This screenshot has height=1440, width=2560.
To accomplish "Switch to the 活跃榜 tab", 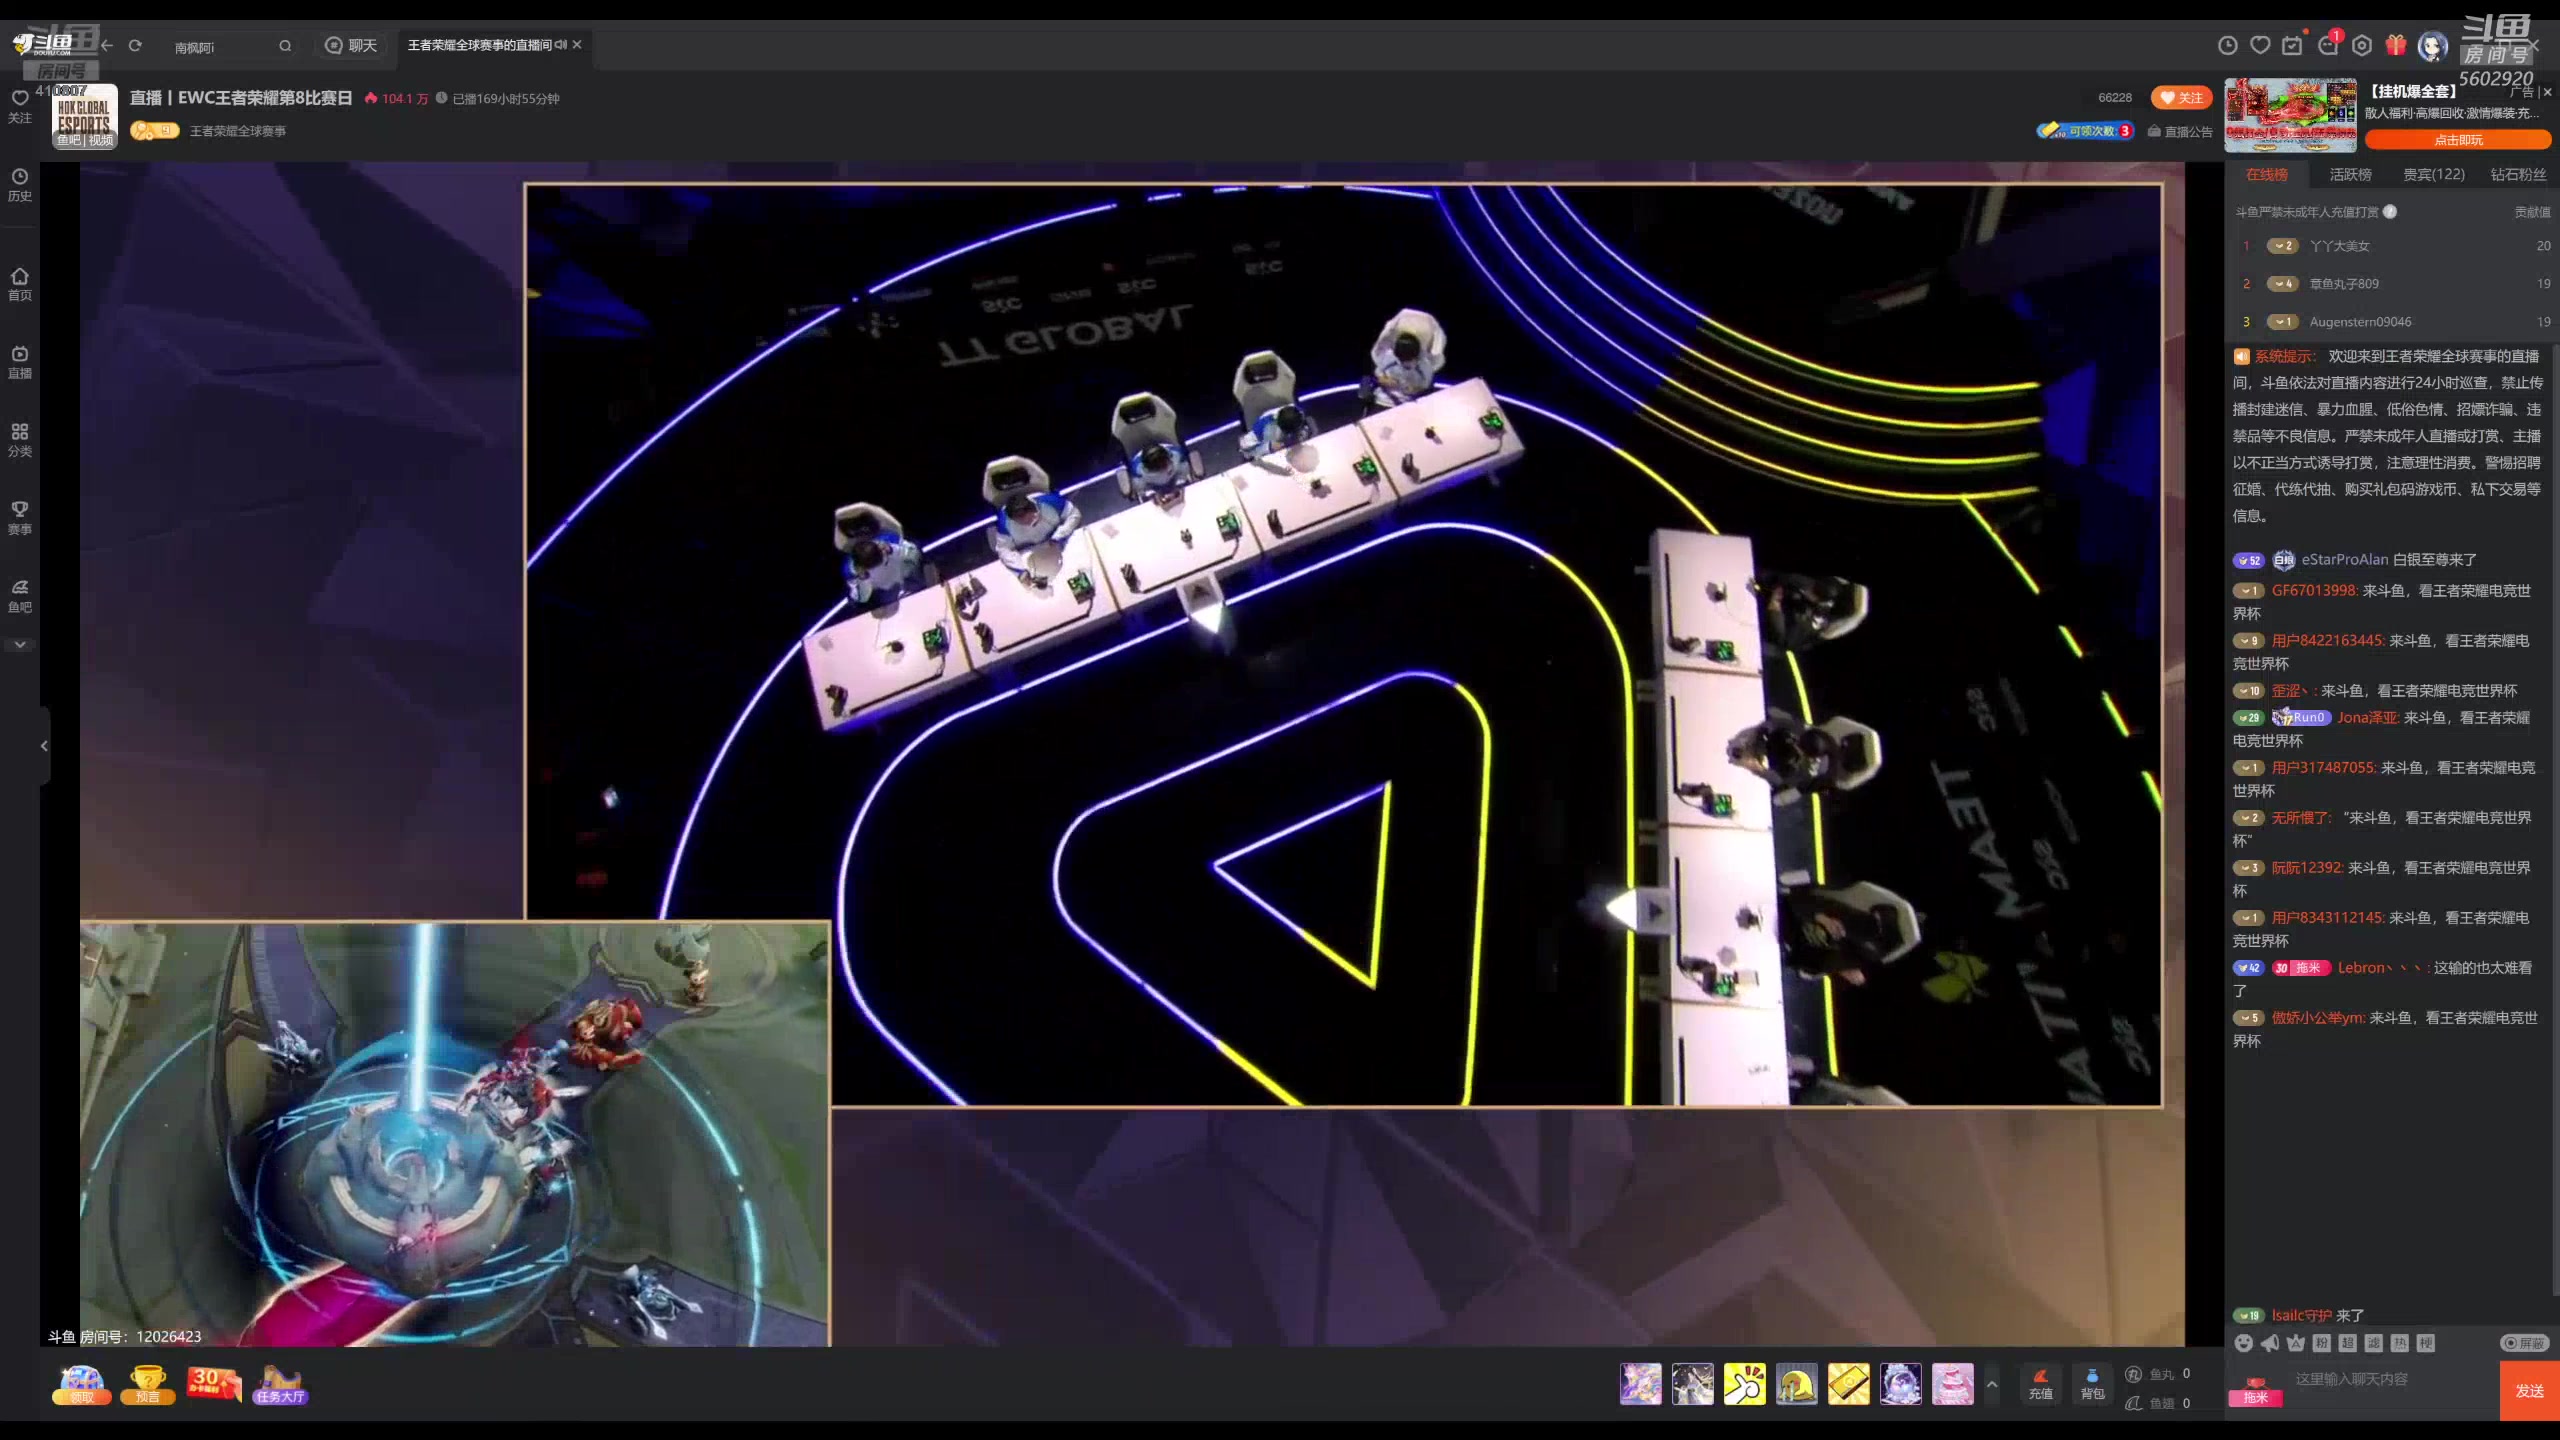I will 2350,174.
